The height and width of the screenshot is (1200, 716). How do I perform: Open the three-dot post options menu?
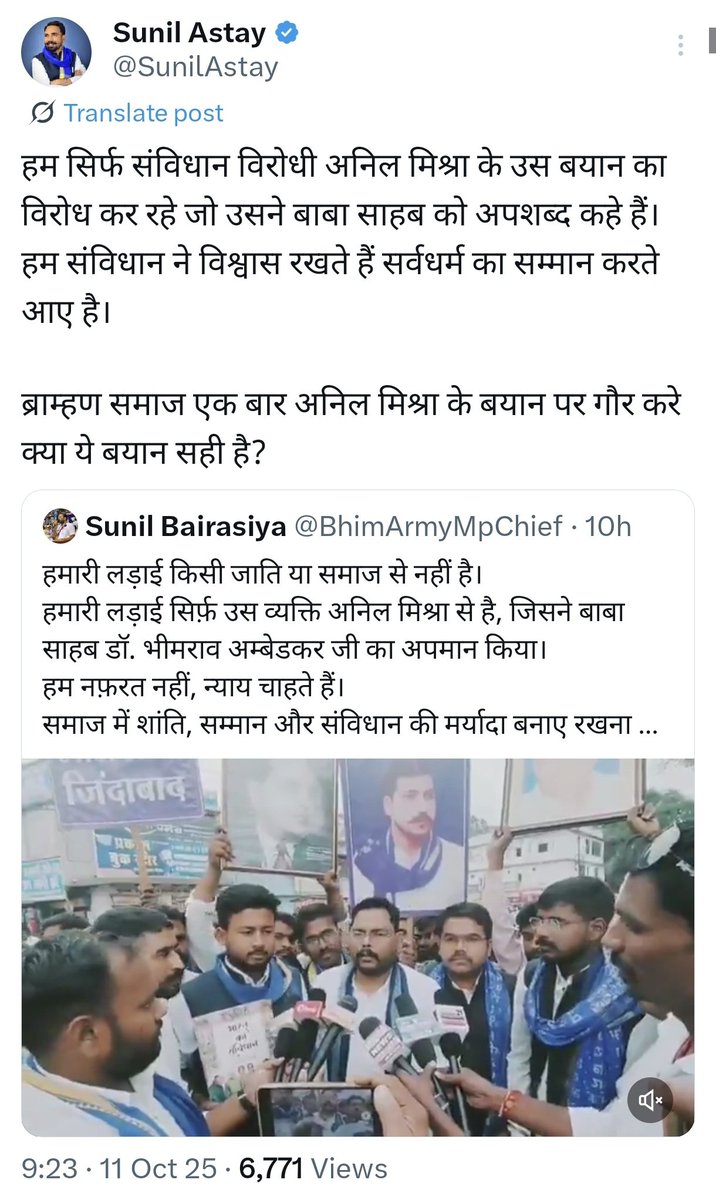(x=681, y=45)
